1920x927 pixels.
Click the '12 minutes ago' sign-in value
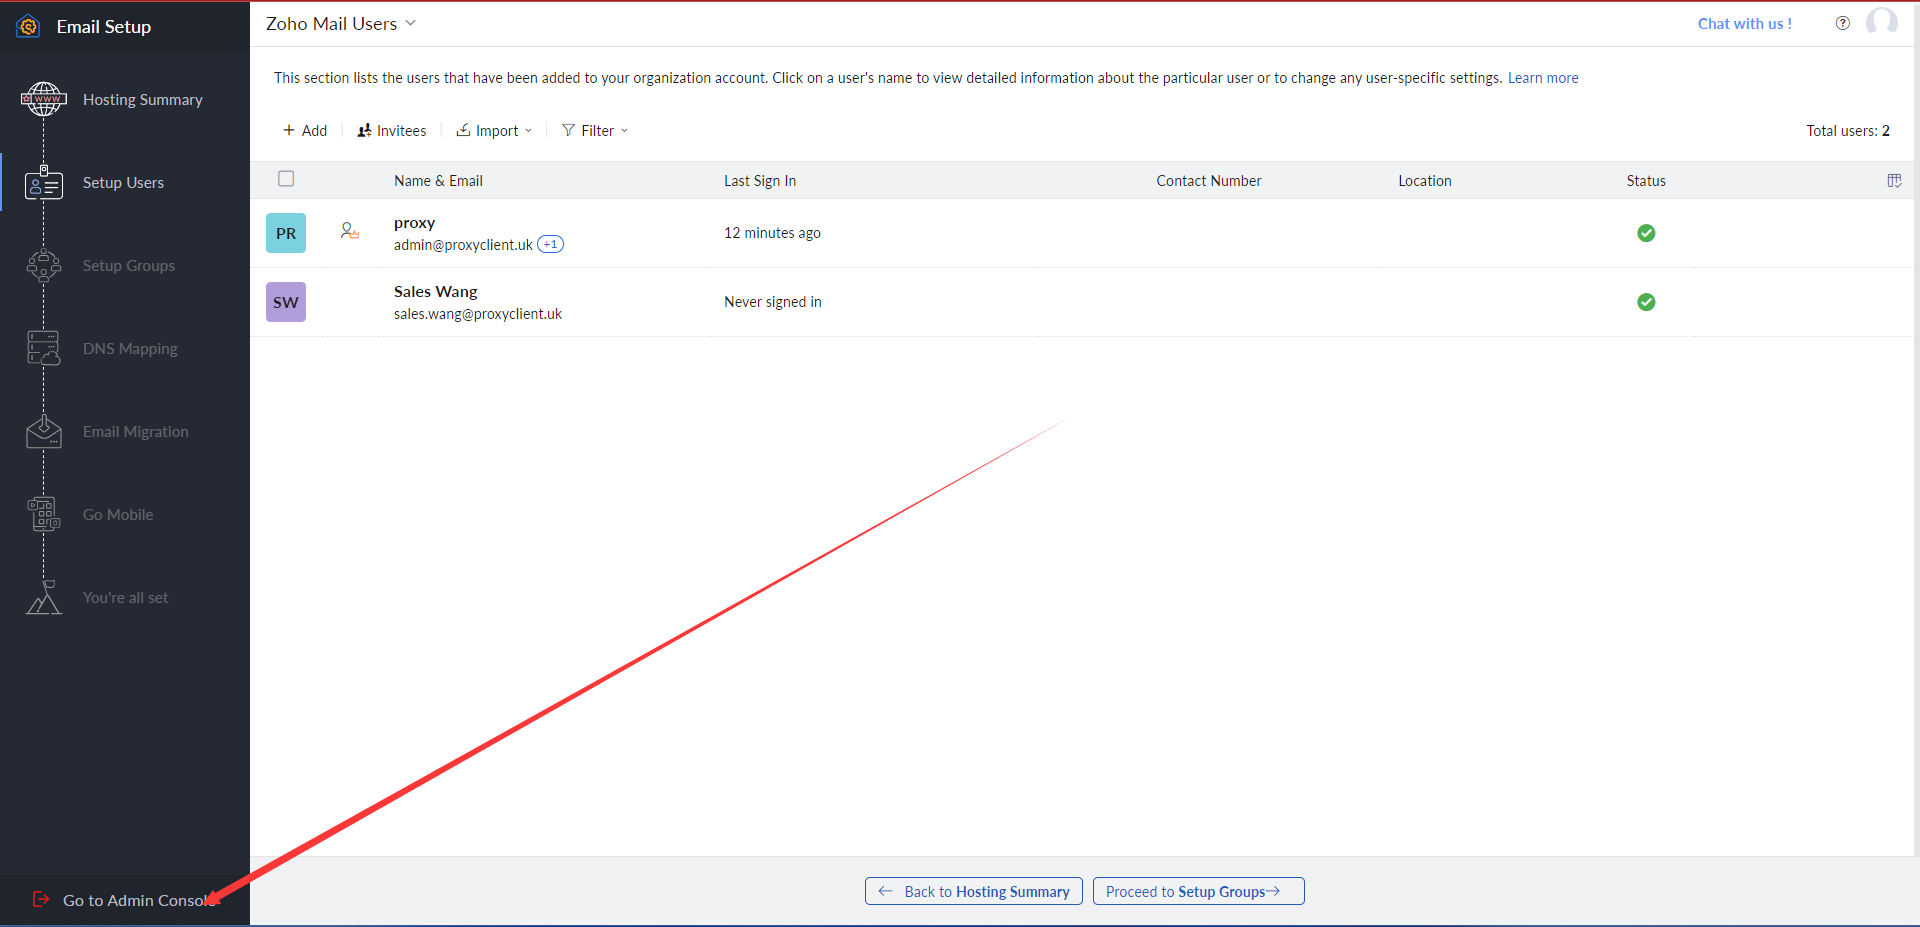point(772,233)
